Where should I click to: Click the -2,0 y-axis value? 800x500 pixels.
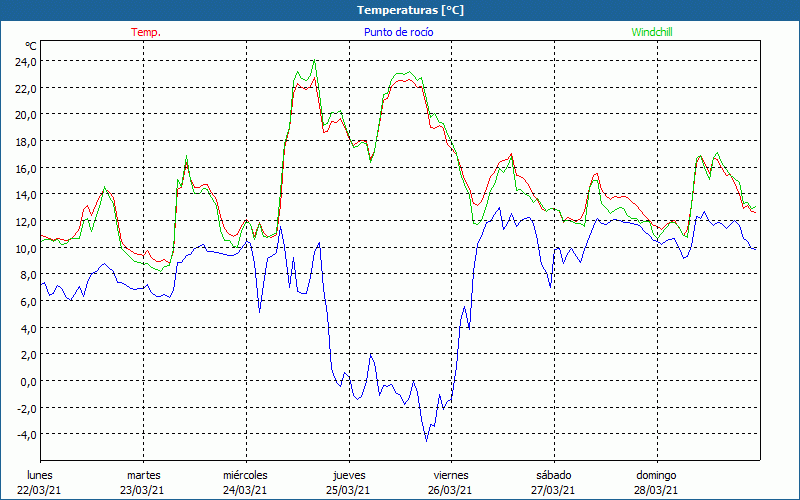point(26,408)
